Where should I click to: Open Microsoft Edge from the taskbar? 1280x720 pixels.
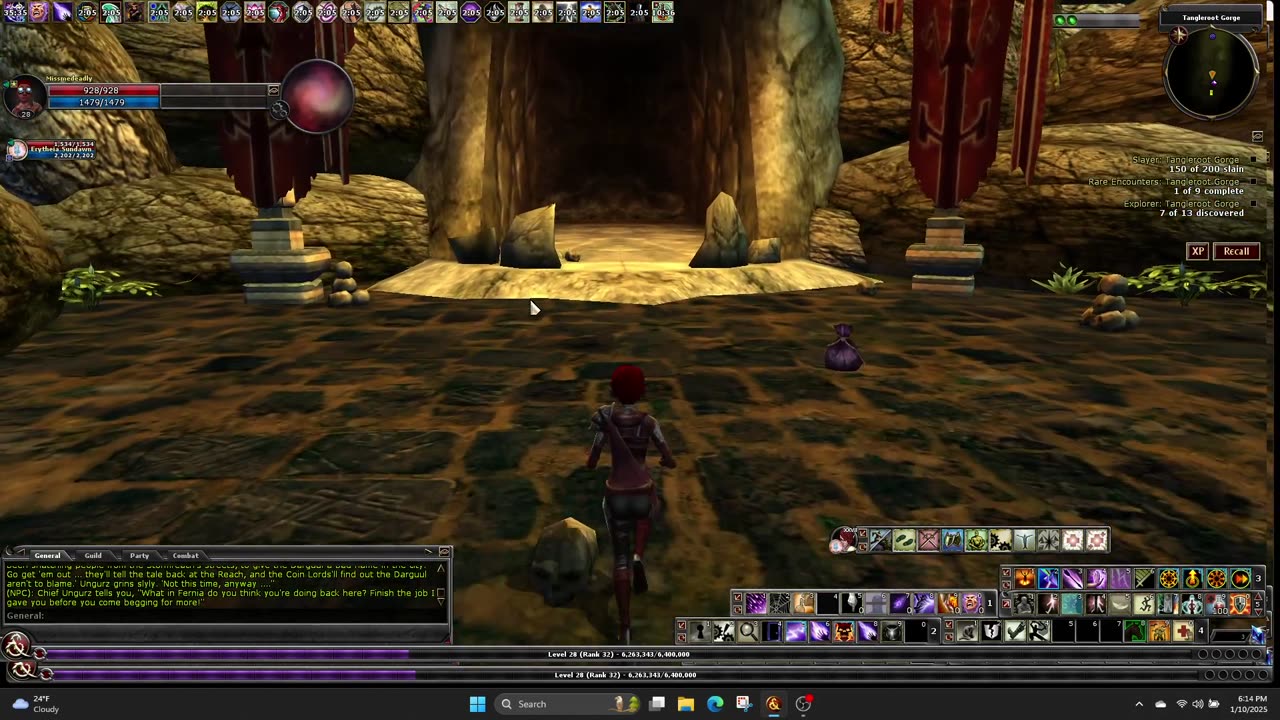[x=715, y=704]
